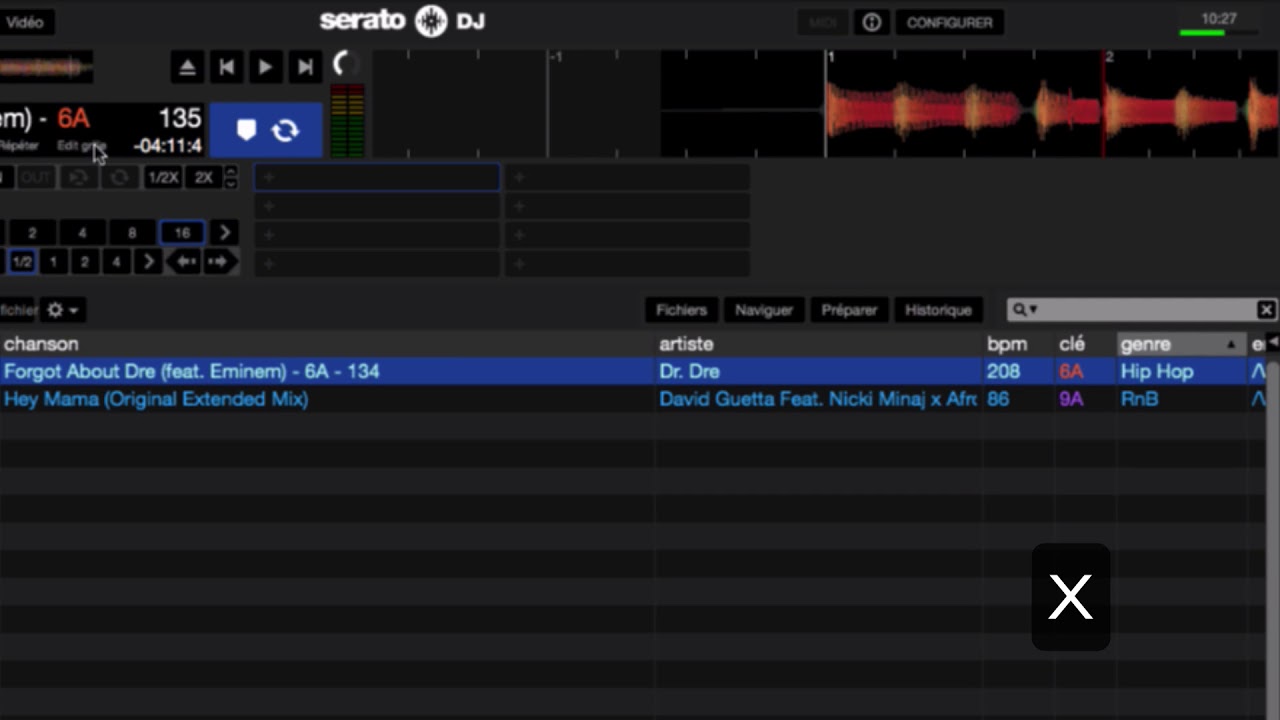The height and width of the screenshot is (720, 1280).
Task: Skip to the previous track
Action: pyautogui.click(x=226, y=67)
